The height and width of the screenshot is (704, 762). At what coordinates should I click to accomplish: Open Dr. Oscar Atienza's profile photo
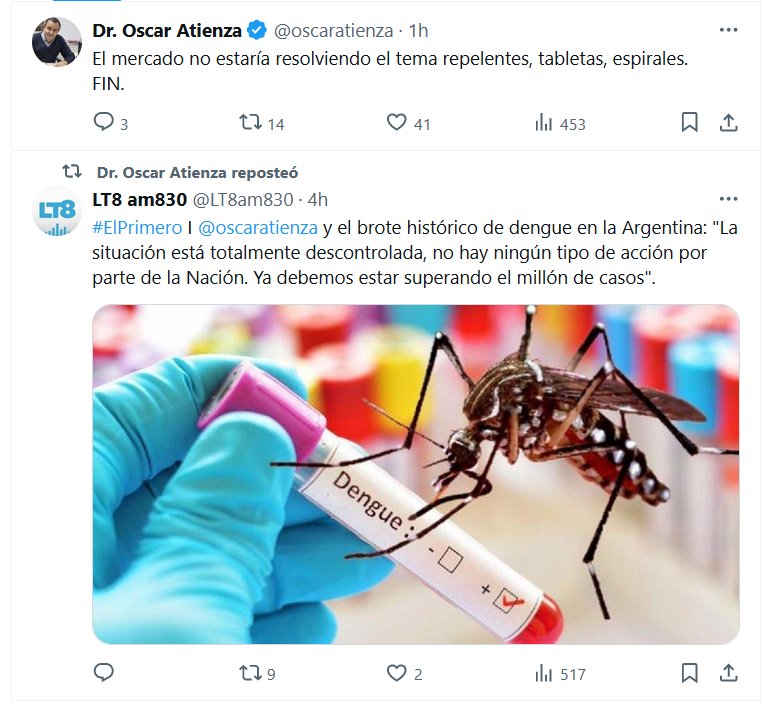pyautogui.click(x=57, y=42)
